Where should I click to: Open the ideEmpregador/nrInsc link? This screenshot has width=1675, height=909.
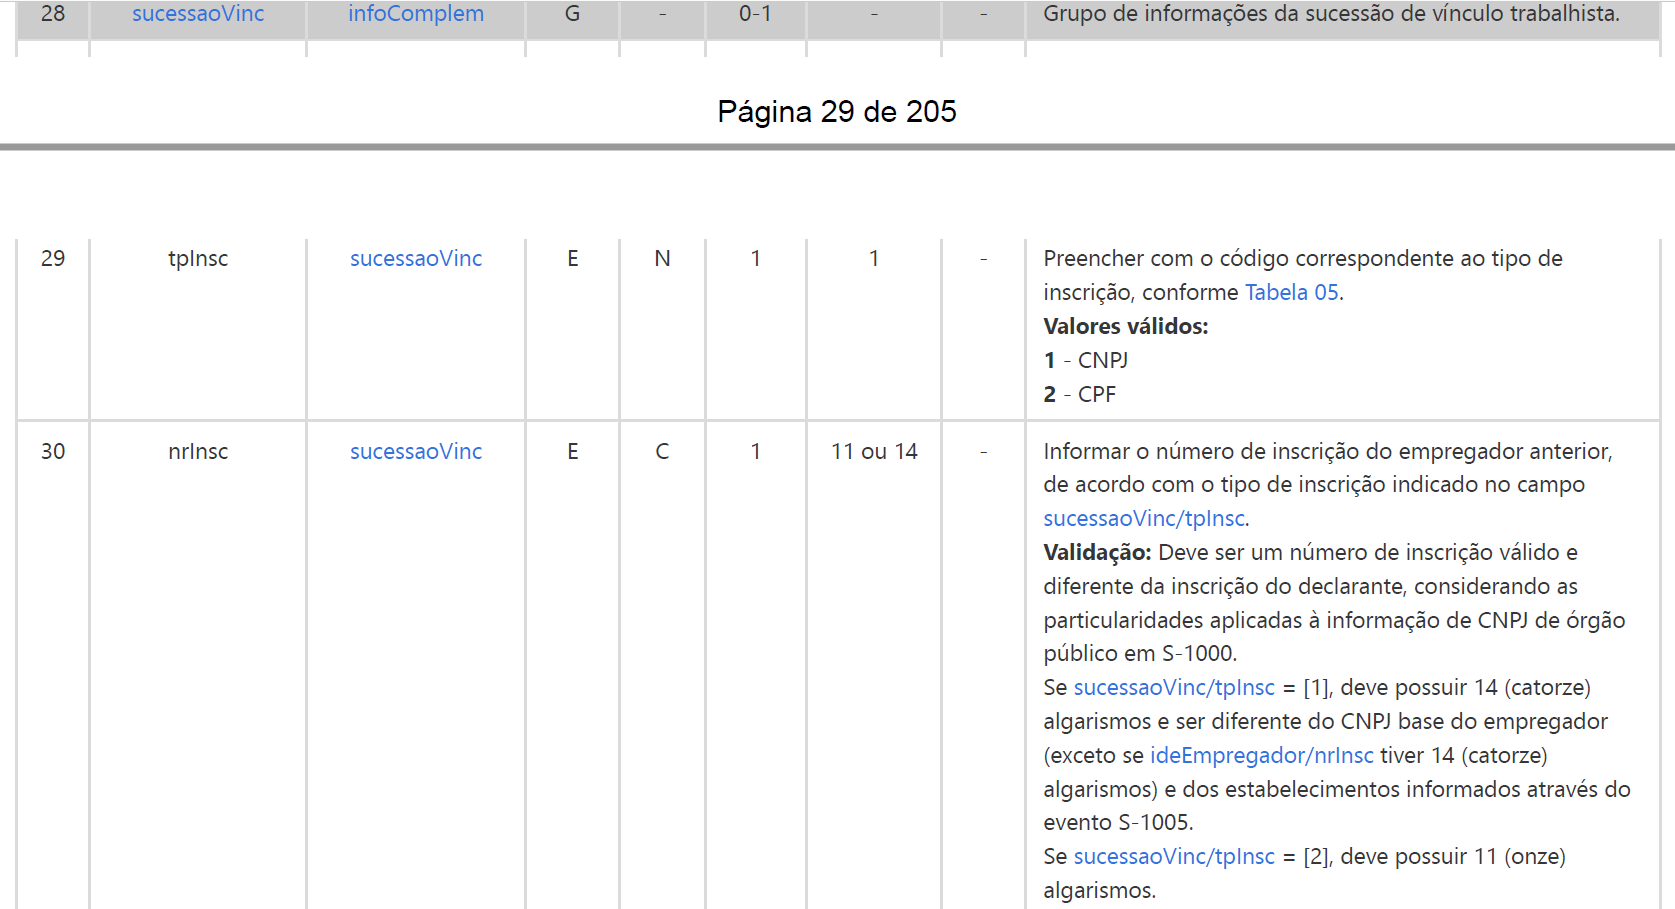(x=1262, y=755)
